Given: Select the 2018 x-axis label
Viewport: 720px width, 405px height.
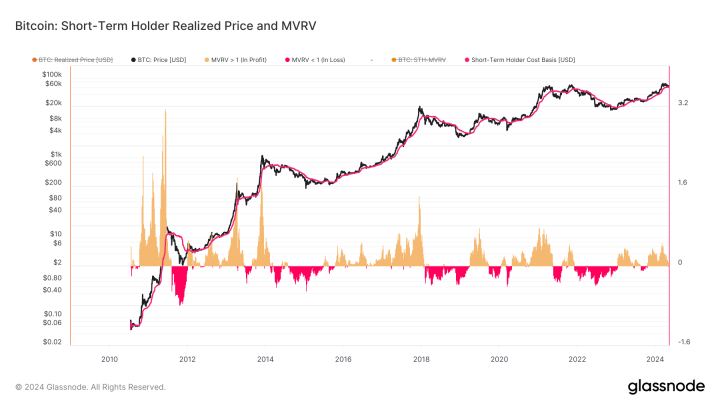Looking at the screenshot, I should coord(421,359).
